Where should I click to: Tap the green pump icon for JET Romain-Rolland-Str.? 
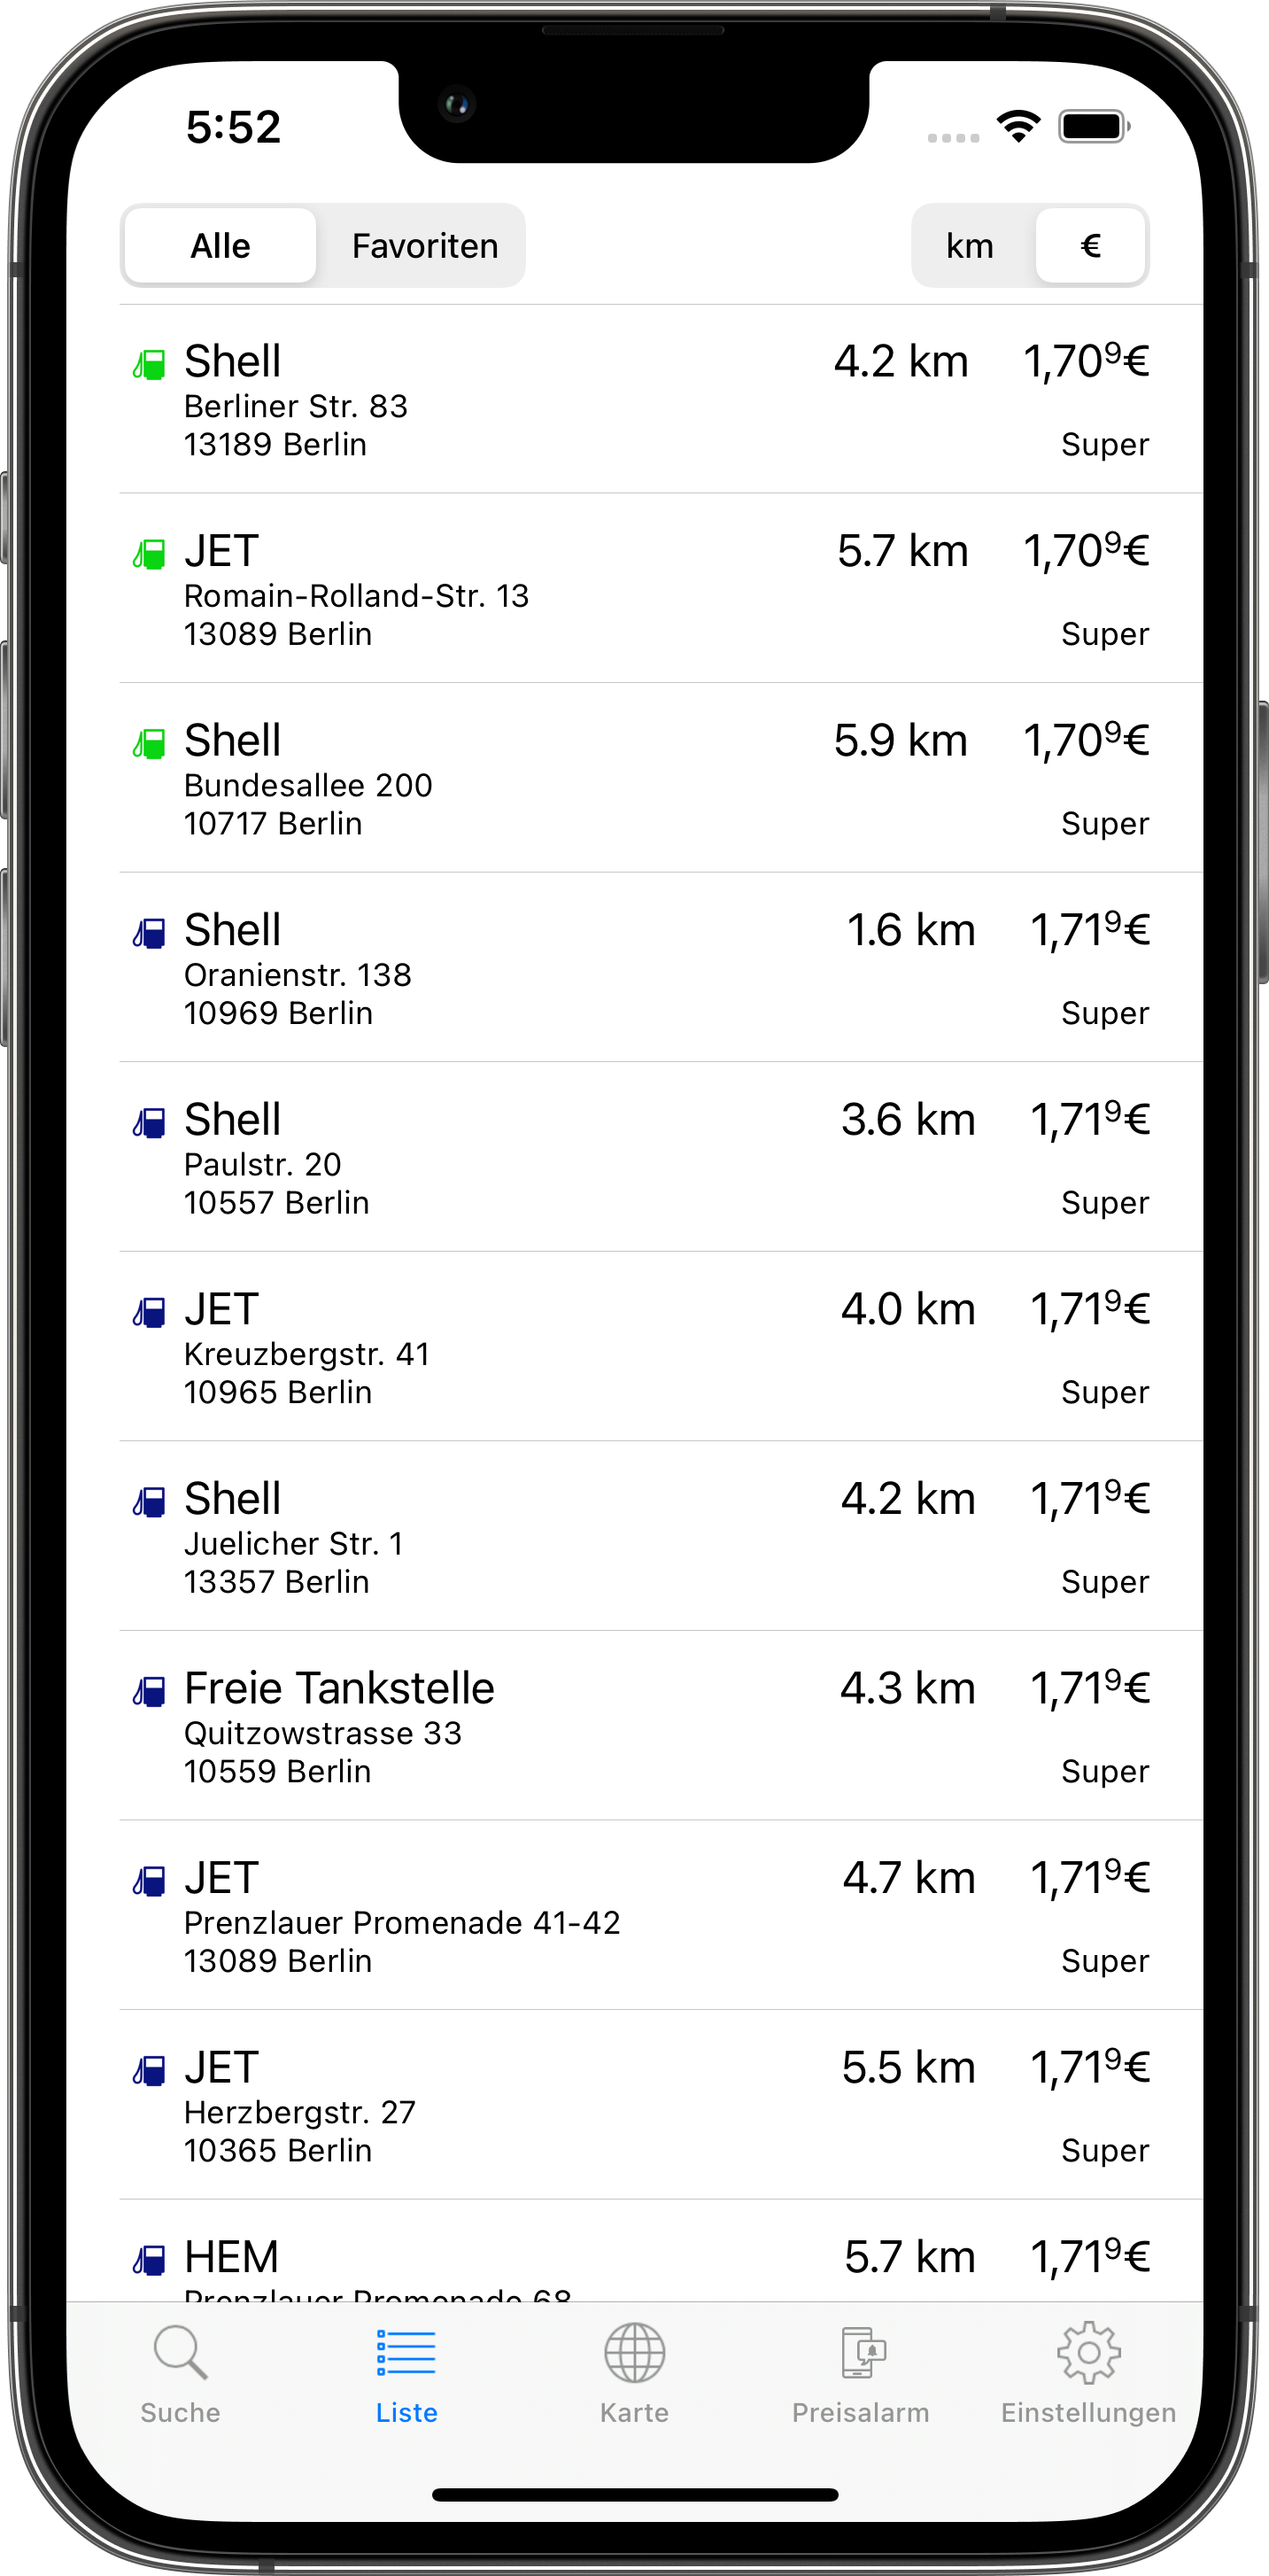point(149,553)
